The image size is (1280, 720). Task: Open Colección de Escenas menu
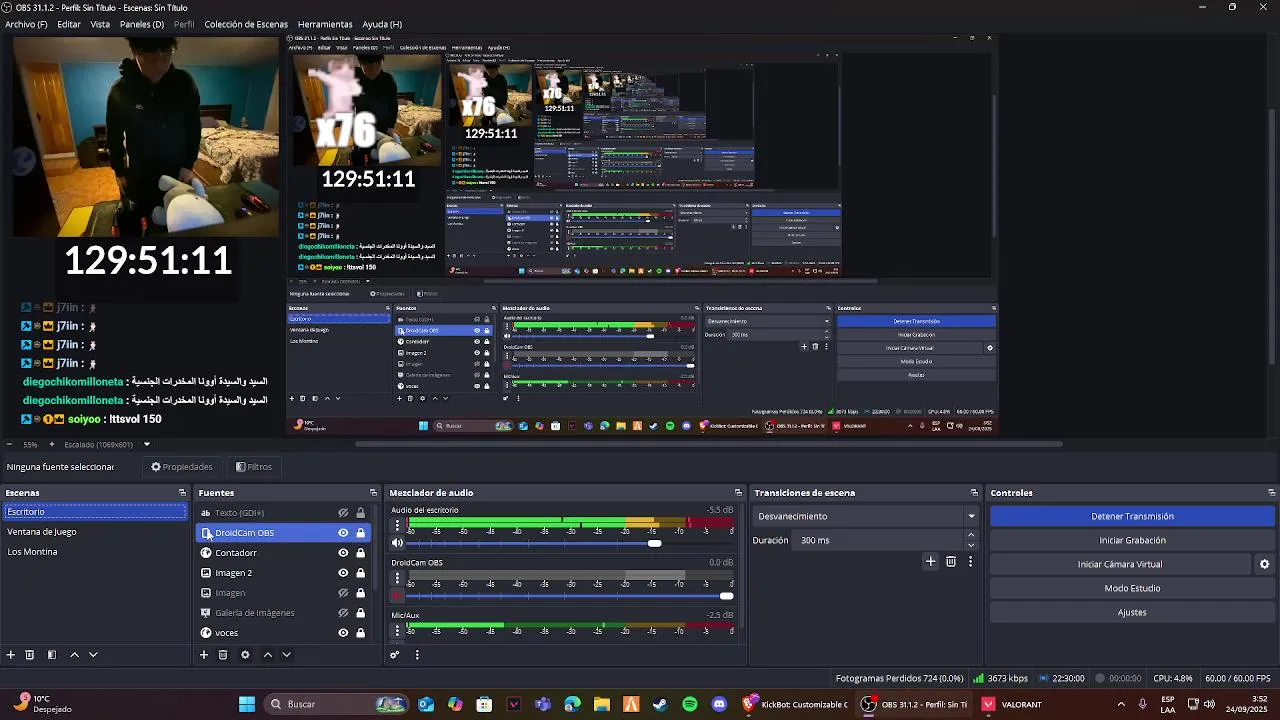tap(246, 24)
